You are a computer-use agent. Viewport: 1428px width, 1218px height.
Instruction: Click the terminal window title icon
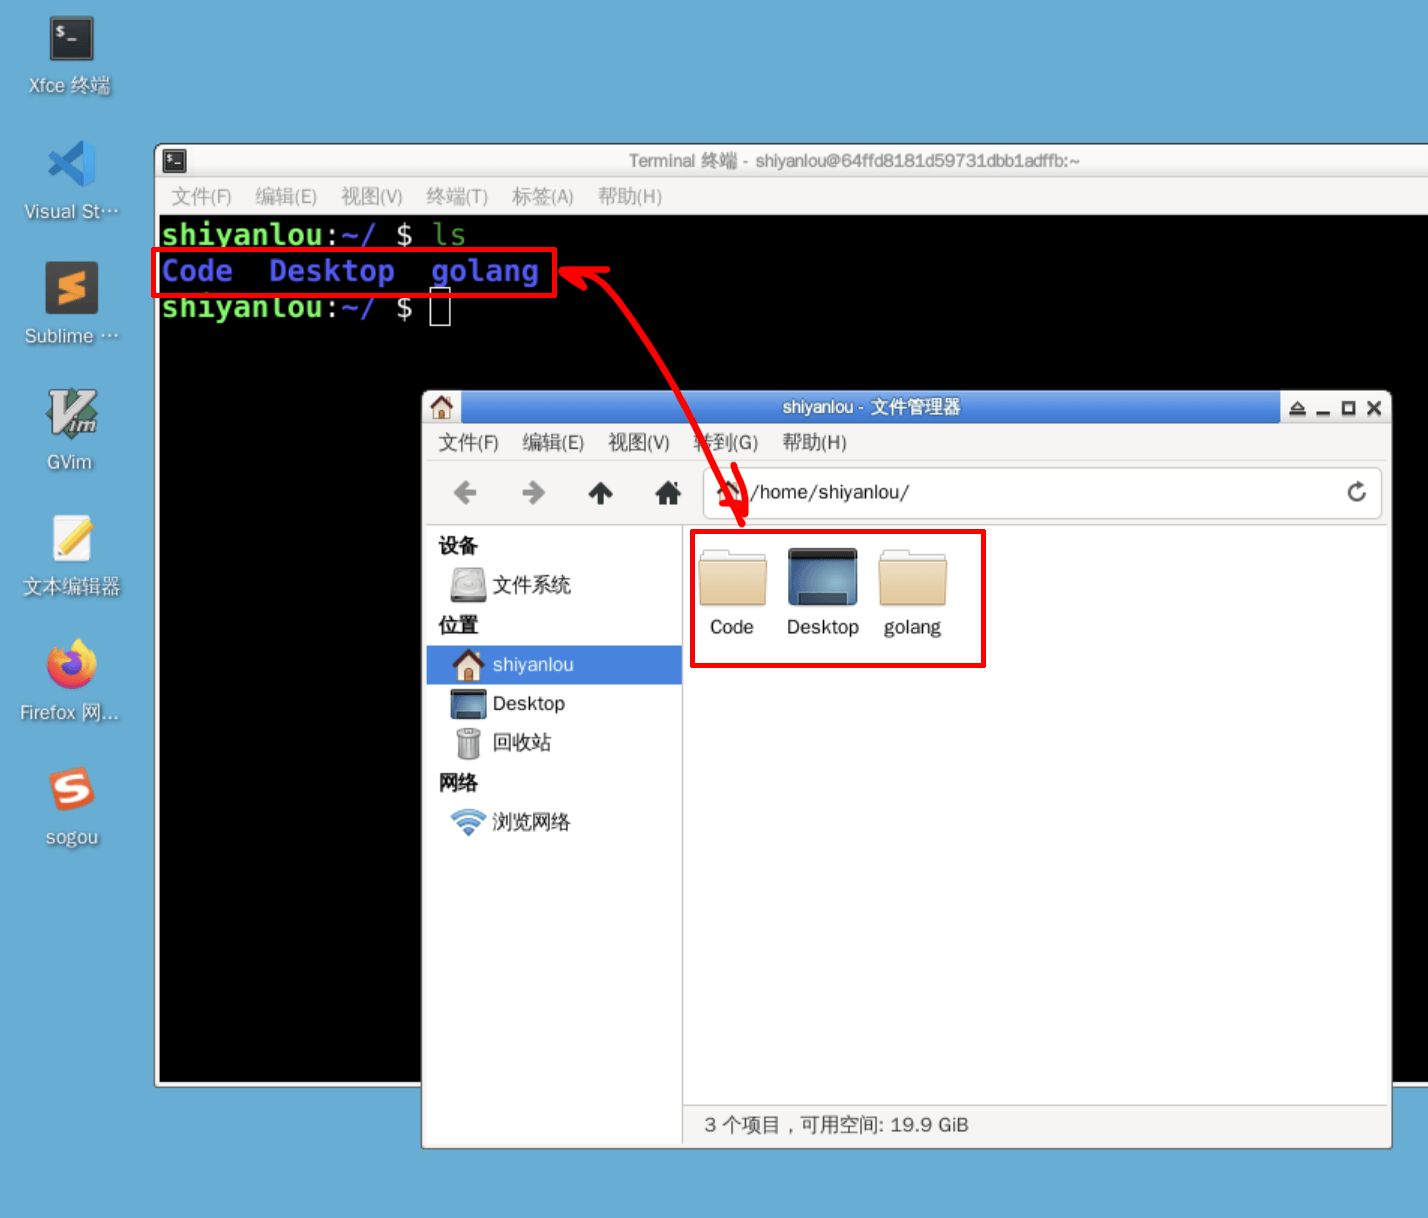tap(175, 160)
